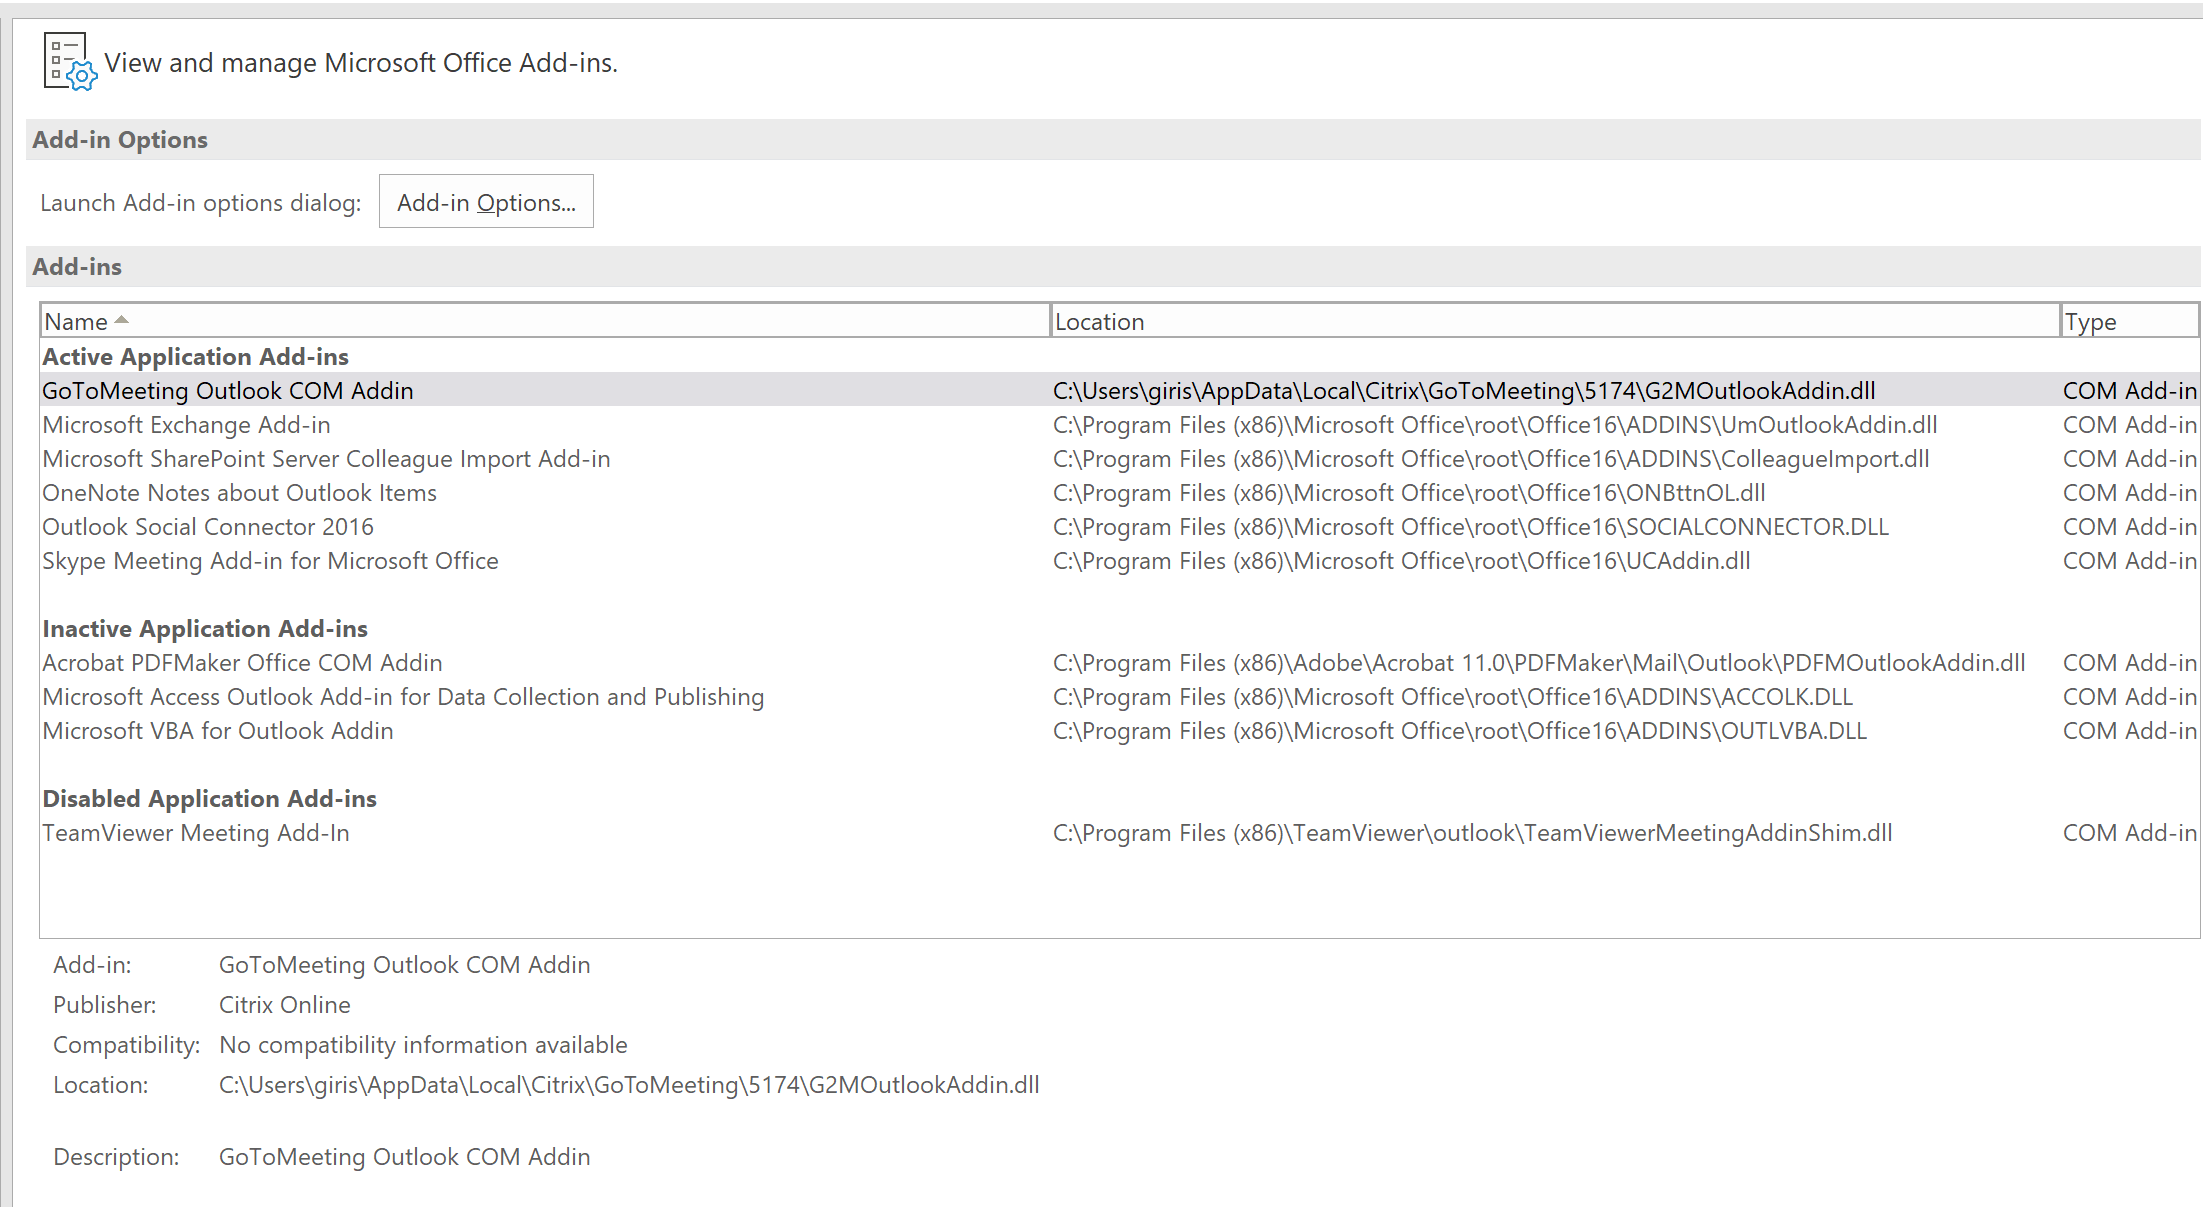Click the Add-ins manage icon at top
This screenshot has width=2203, height=1207.
point(70,62)
